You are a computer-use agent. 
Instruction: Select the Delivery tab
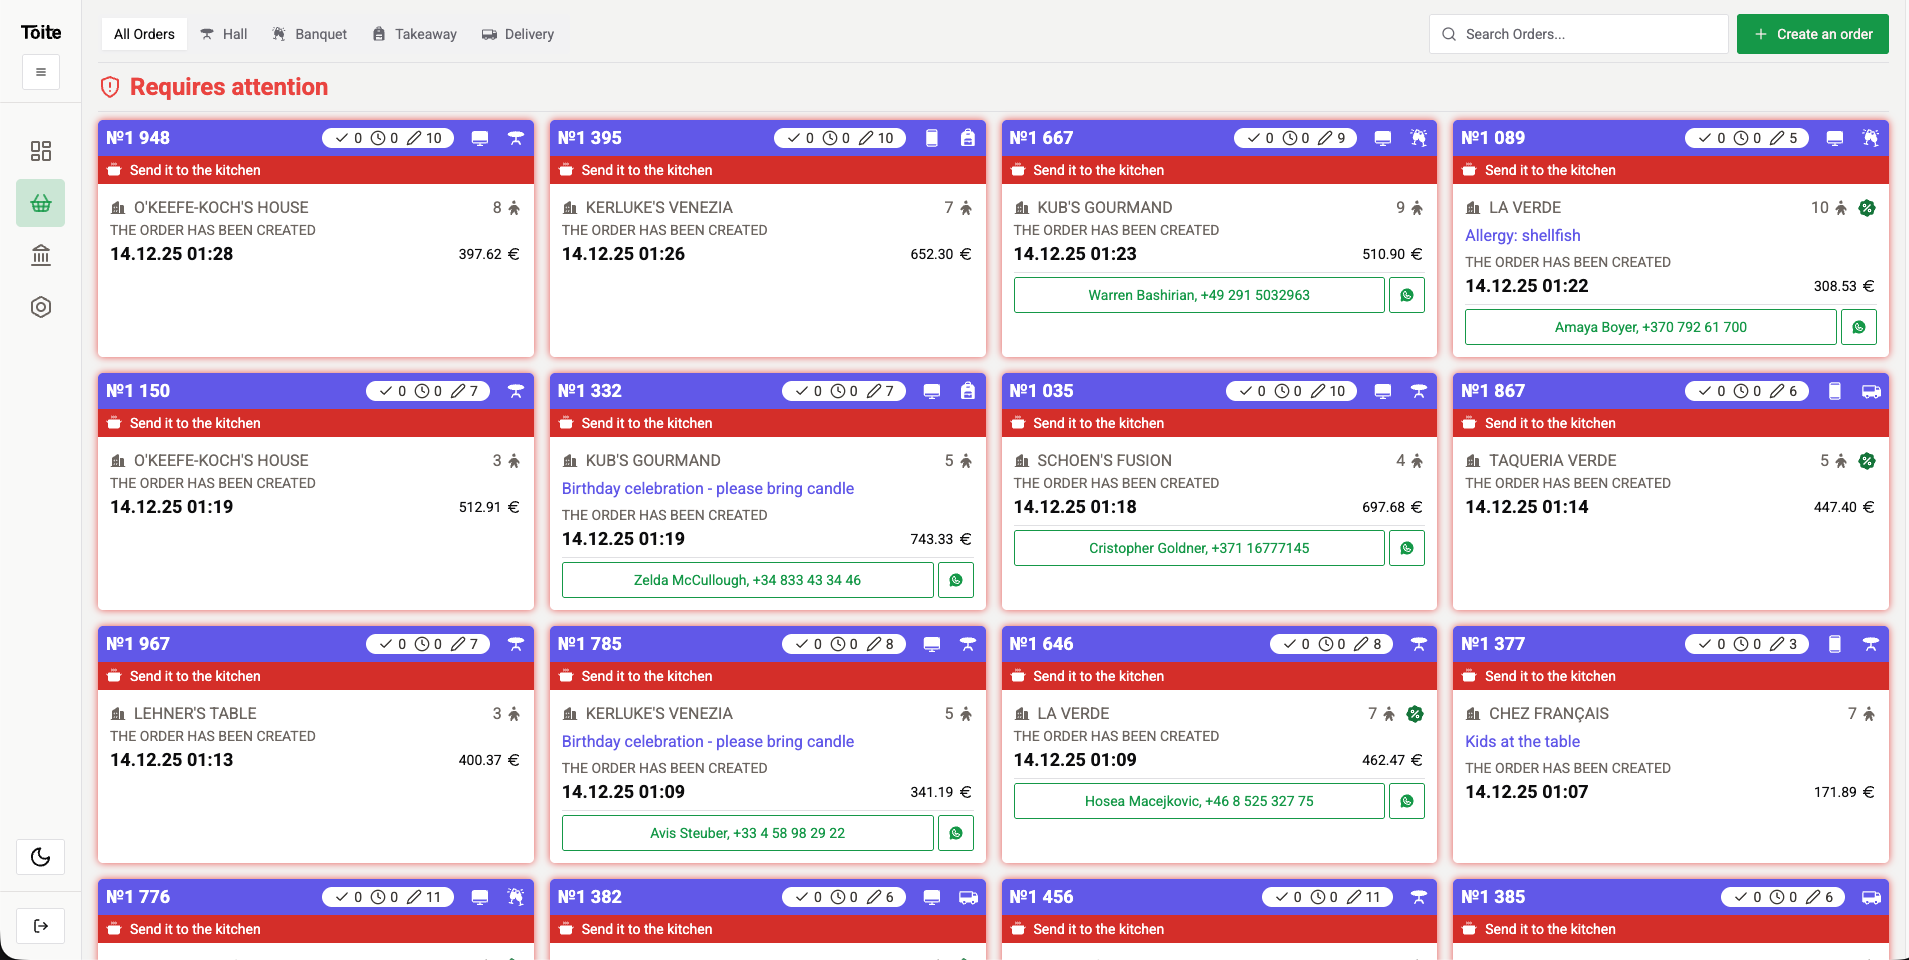click(x=518, y=33)
